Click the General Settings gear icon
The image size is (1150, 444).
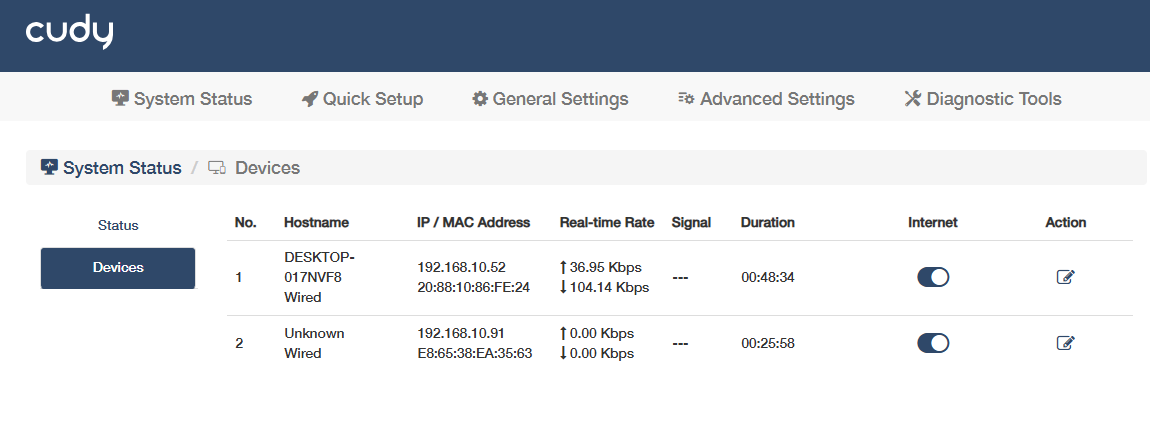480,99
